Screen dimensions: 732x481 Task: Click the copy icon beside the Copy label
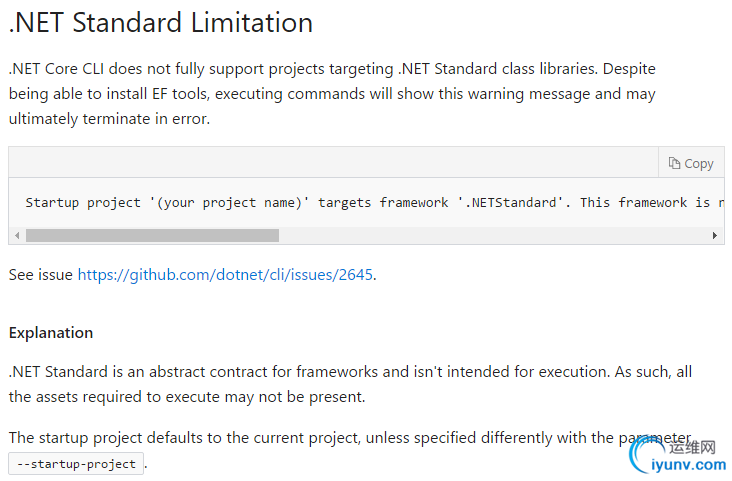[675, 163]
